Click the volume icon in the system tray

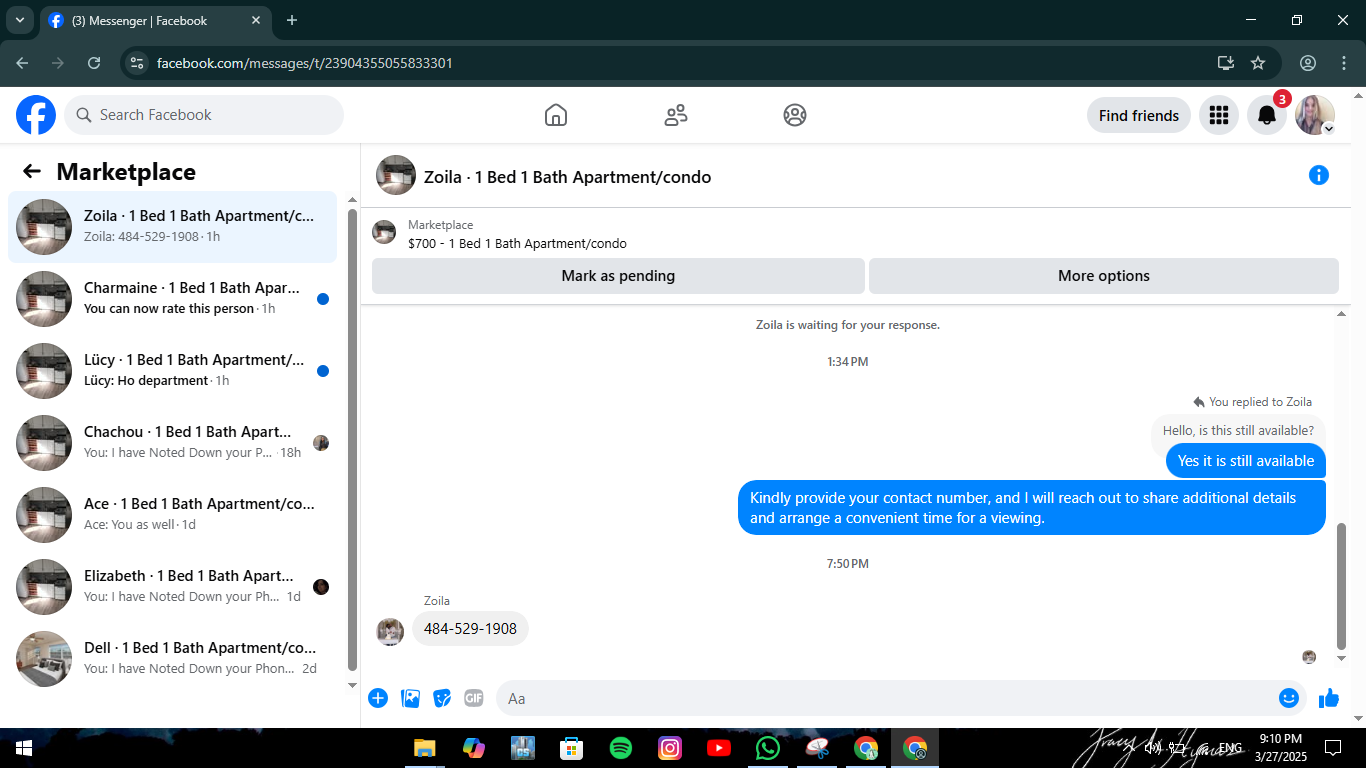point(1154,748)
